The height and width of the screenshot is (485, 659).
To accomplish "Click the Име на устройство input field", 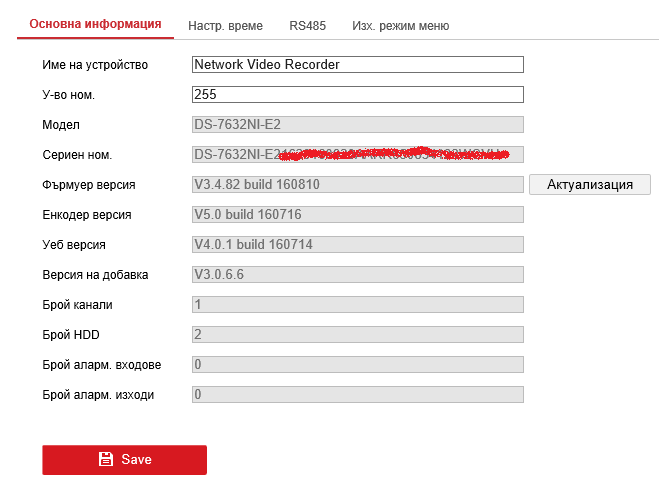I will 358,64.
